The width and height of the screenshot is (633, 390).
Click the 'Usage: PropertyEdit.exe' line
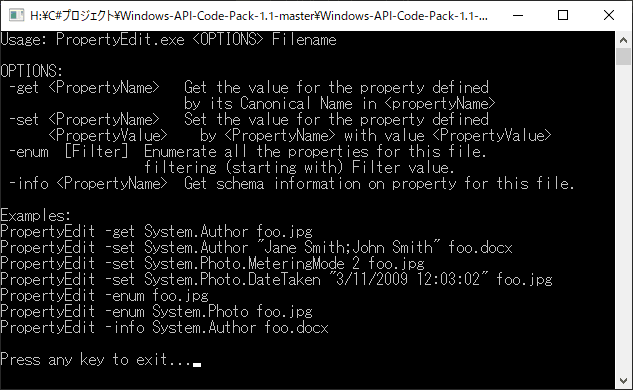coord(168,40)
